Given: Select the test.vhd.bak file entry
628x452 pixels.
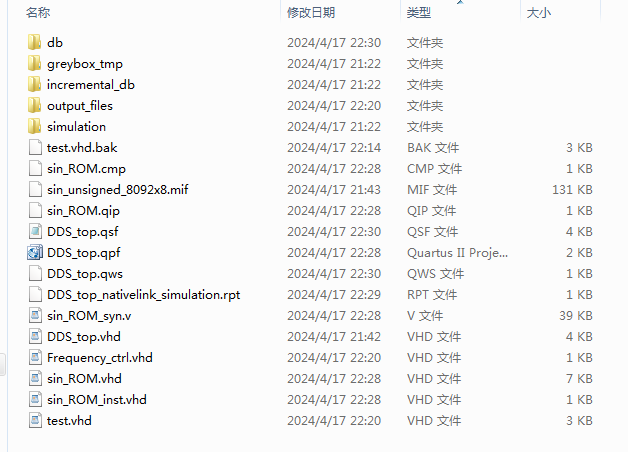Looking at the screenshot, I should pos(82,147).
